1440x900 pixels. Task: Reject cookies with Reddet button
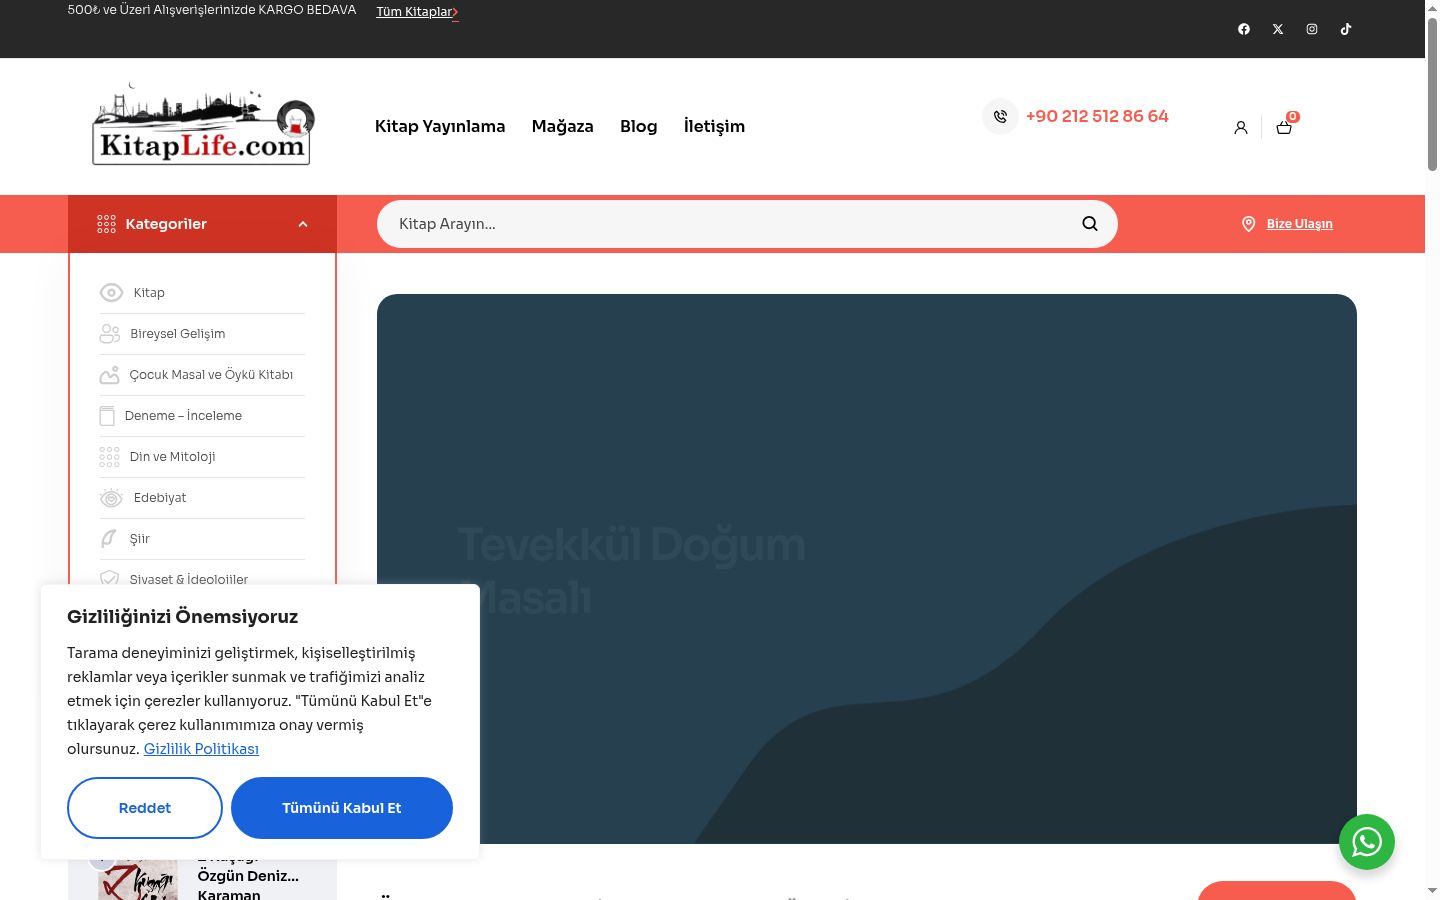coord(145,808)
